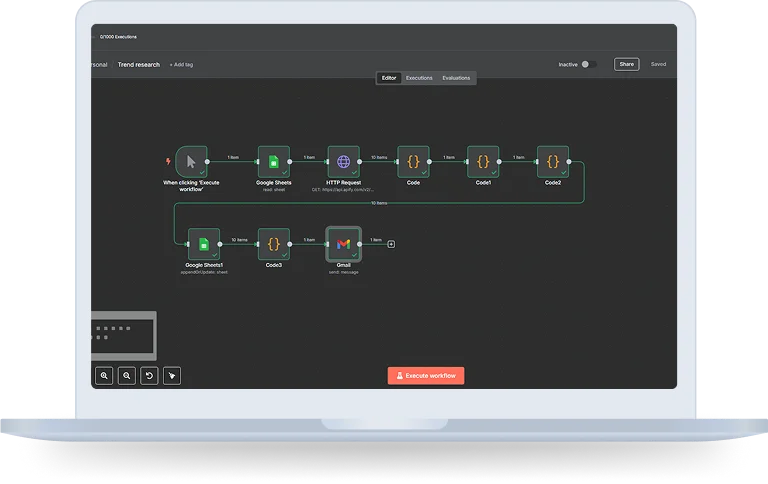The image size is (768, 484).
Task: Select the Google Sheets read node
Action: coord(273,161)
